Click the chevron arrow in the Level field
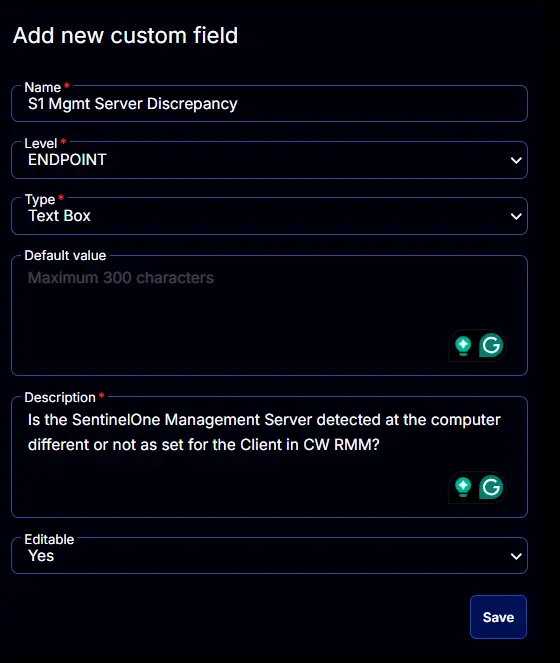 pos(516,161)
